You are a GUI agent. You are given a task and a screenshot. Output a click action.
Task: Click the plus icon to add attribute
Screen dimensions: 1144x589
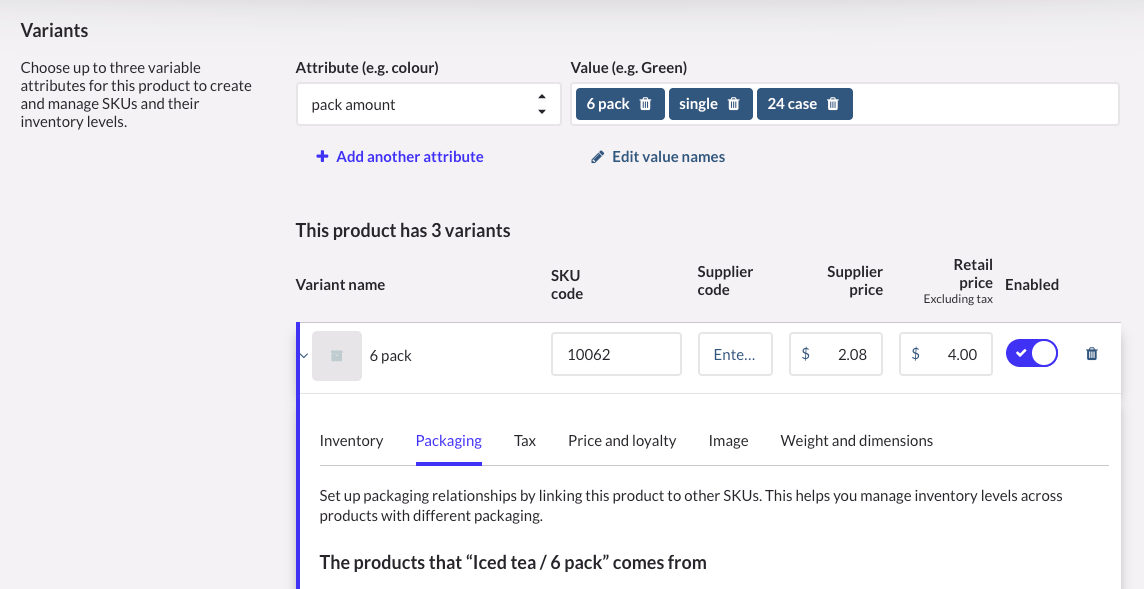click(322, 157)
